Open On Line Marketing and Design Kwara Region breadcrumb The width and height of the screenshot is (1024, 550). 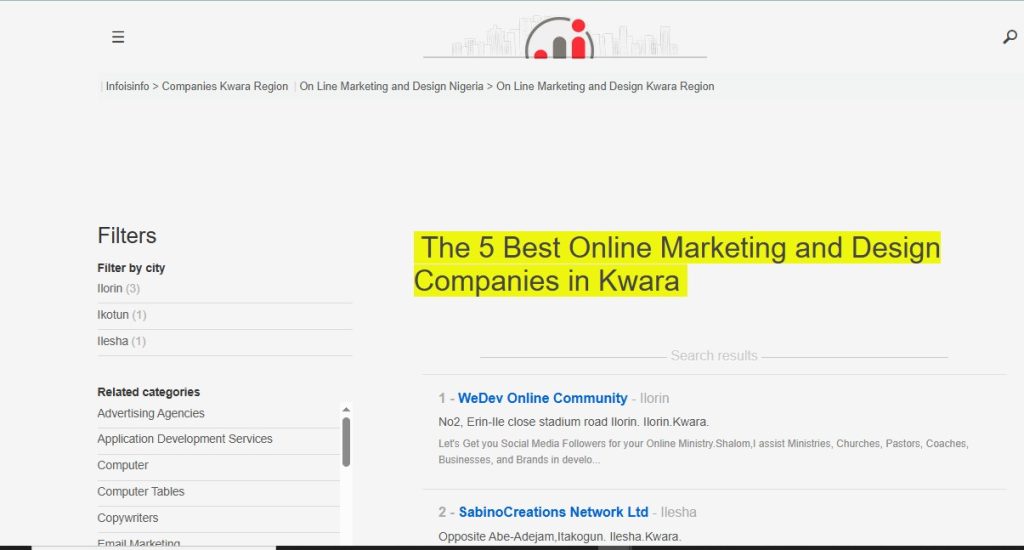(605, 86)
